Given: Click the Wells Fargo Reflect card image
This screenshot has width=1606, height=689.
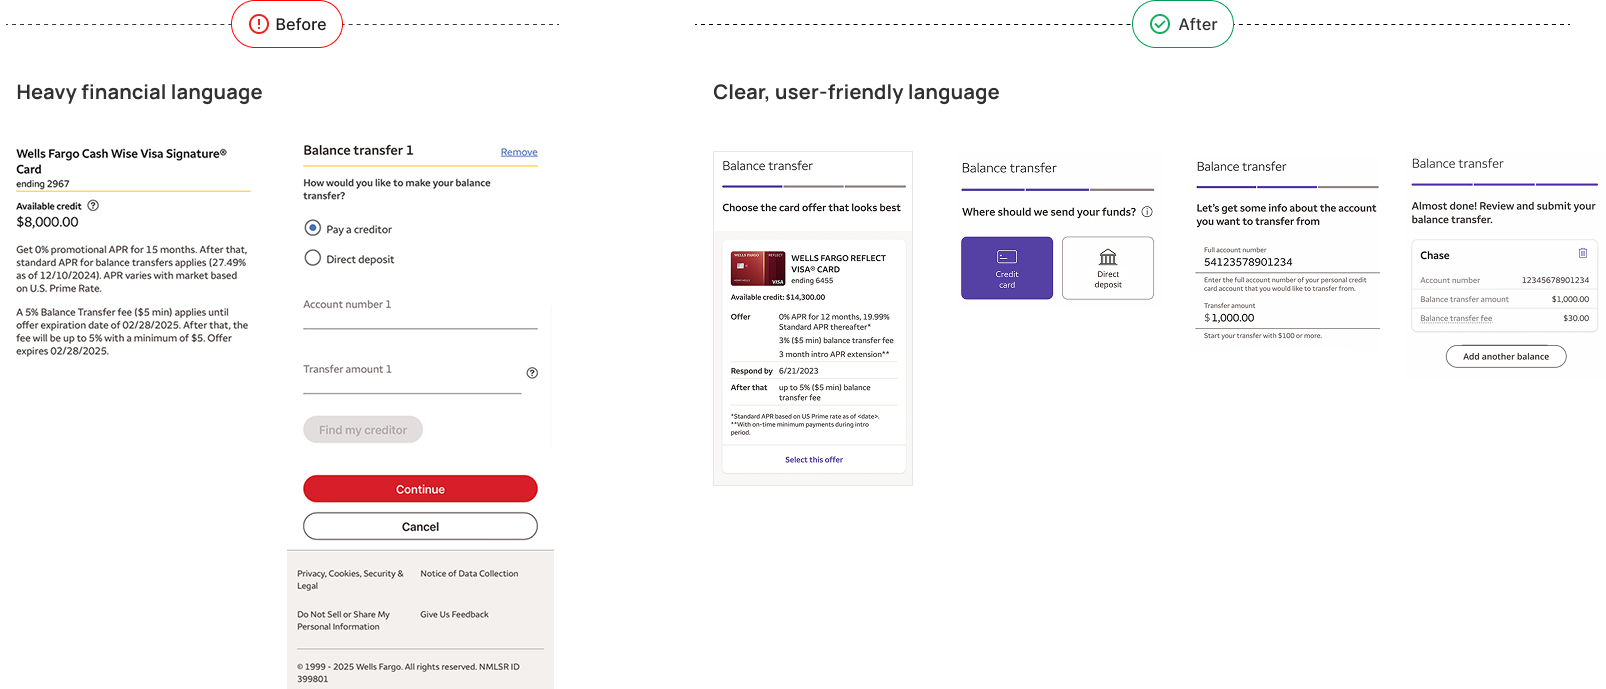Looking at the screenshot, I should 758,268.
